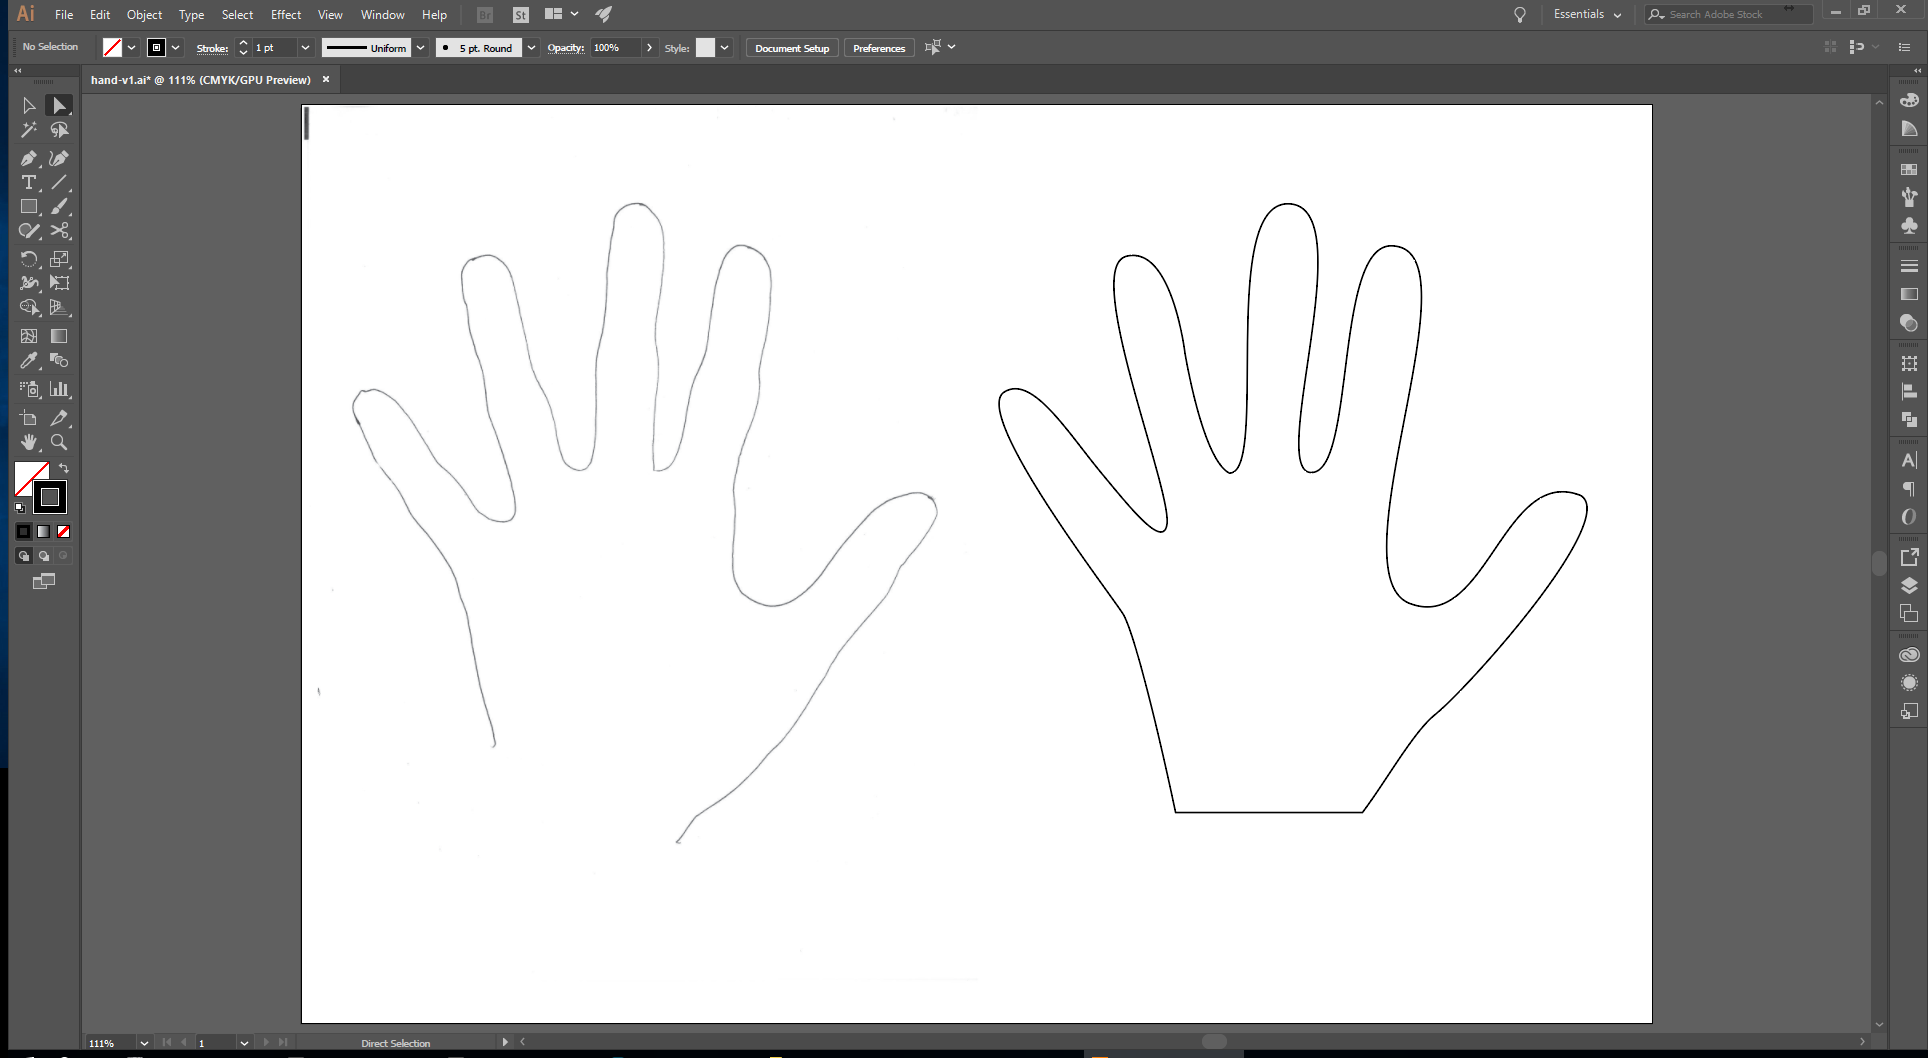
Task: Select the Artboard tool
Action: tap(29, 418)
